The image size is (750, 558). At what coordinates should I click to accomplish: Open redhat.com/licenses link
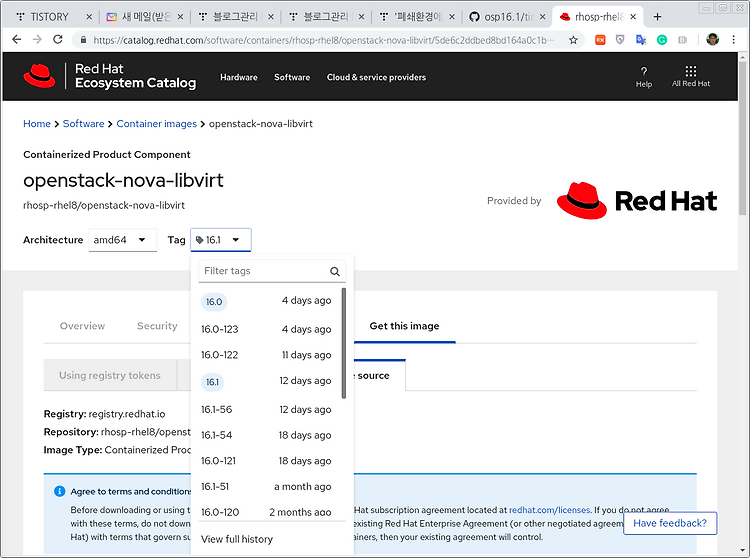(549, 510)
